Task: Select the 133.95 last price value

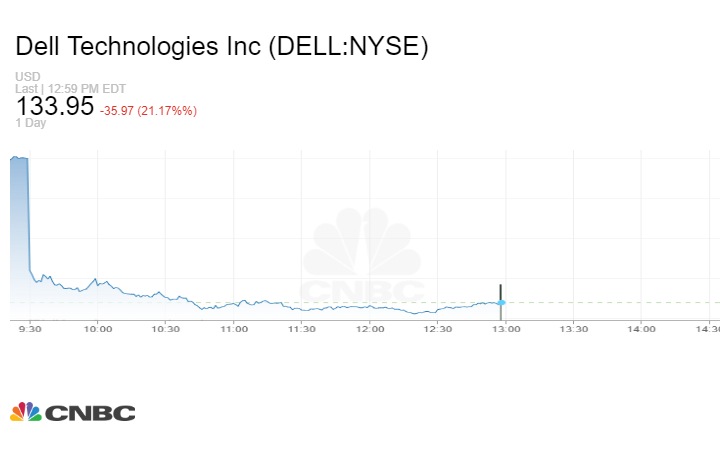Action: 55,107
